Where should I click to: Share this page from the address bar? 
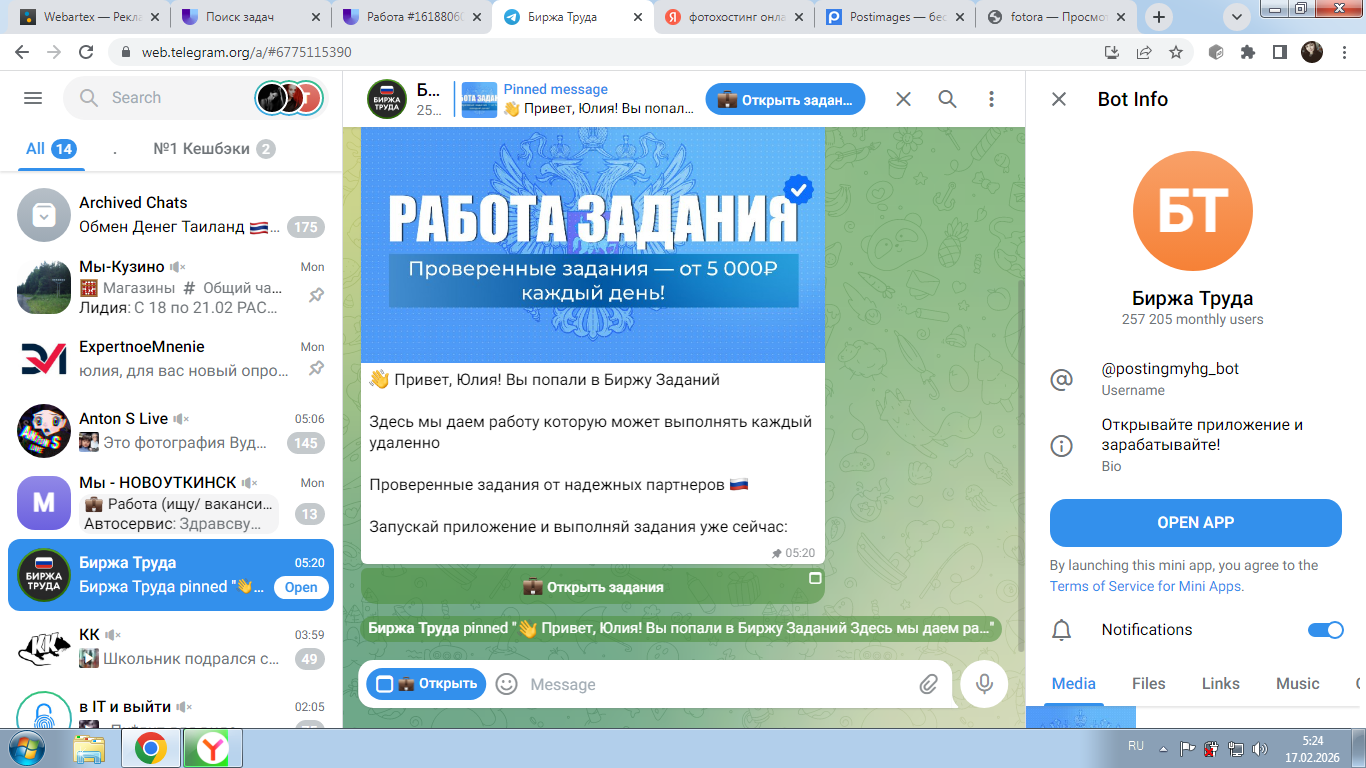tap(1143, 52)
